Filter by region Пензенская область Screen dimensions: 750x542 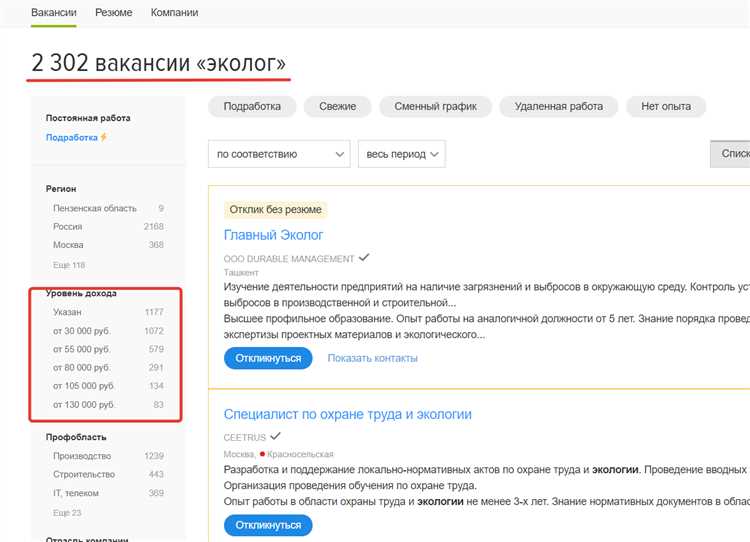coord(108,208)
